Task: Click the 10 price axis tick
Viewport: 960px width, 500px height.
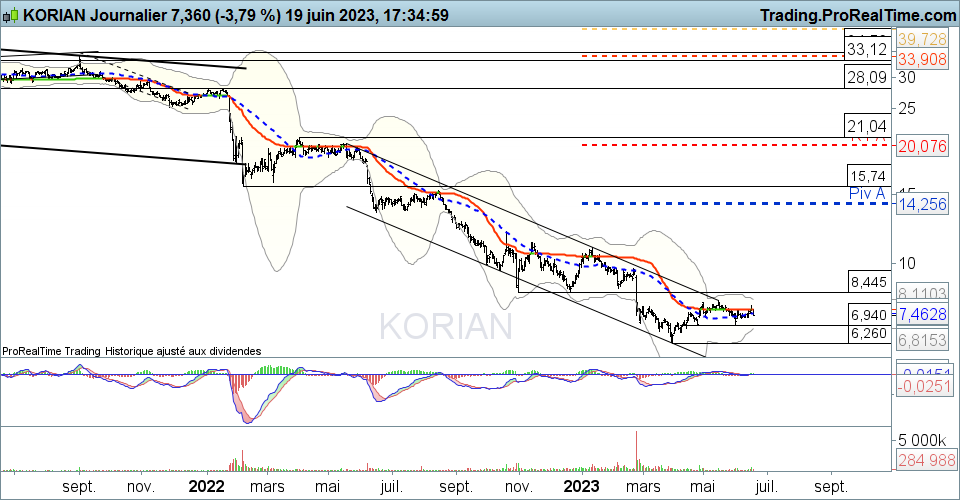Action: tap(907, 263)
